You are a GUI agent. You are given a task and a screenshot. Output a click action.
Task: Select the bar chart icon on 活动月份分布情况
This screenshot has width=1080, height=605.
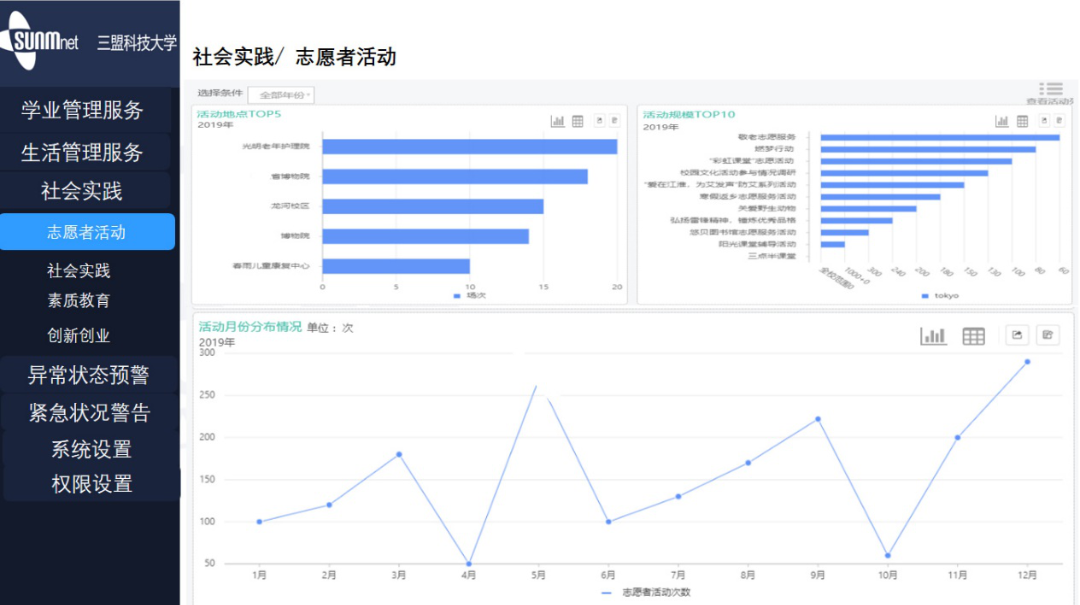(x=933, y=336)
